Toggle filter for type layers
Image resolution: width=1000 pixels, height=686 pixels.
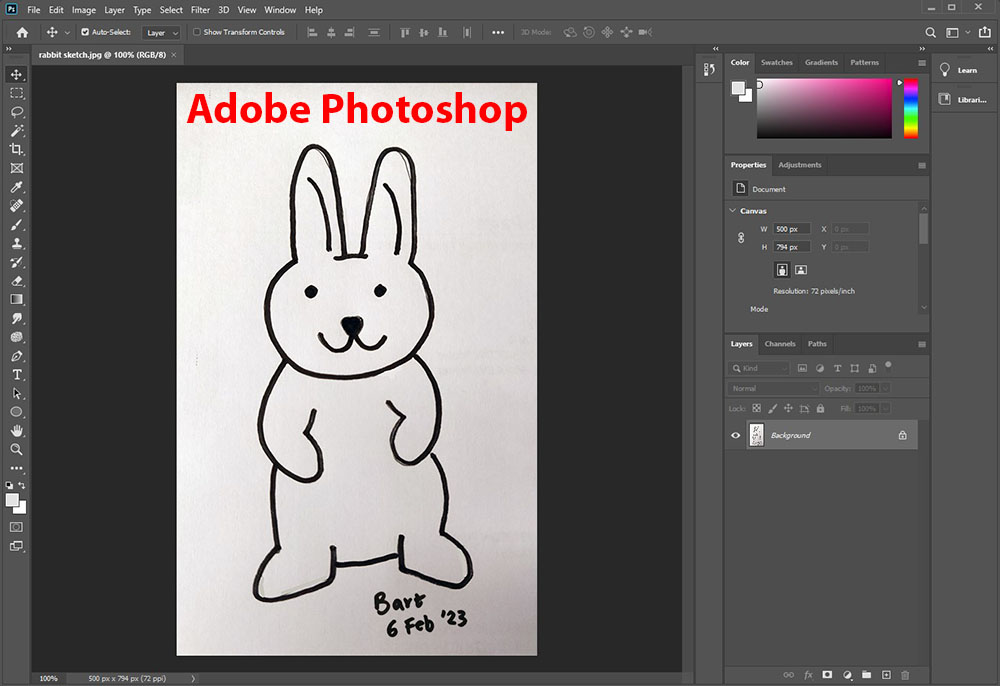[837, 369]
